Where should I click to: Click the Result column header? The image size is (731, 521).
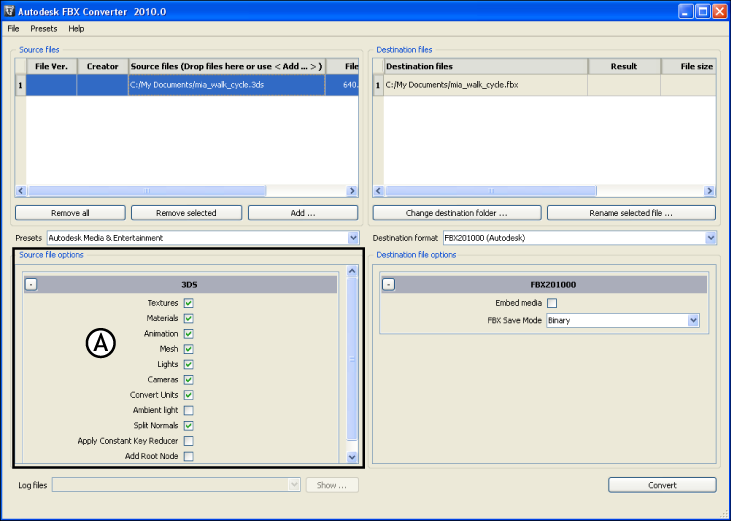[x=624, y=66]
